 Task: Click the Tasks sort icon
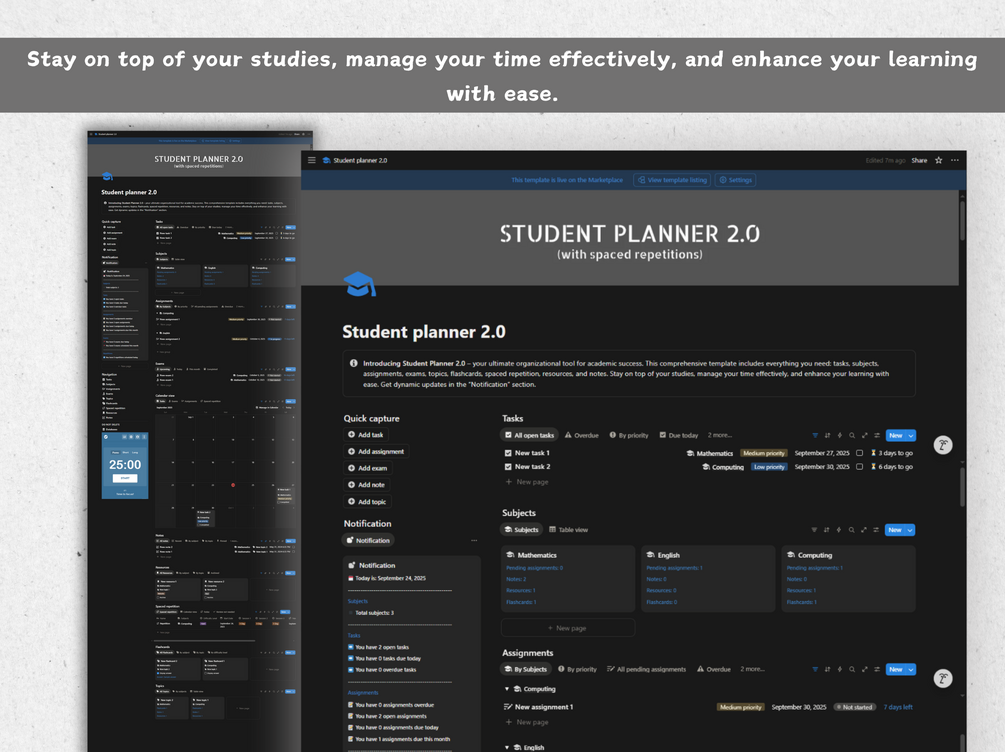(827, 435)
